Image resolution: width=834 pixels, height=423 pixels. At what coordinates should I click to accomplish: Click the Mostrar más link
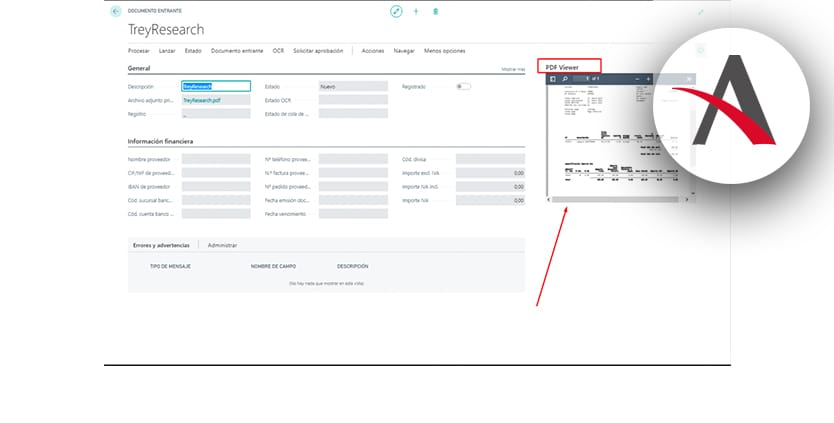[513, 69]
